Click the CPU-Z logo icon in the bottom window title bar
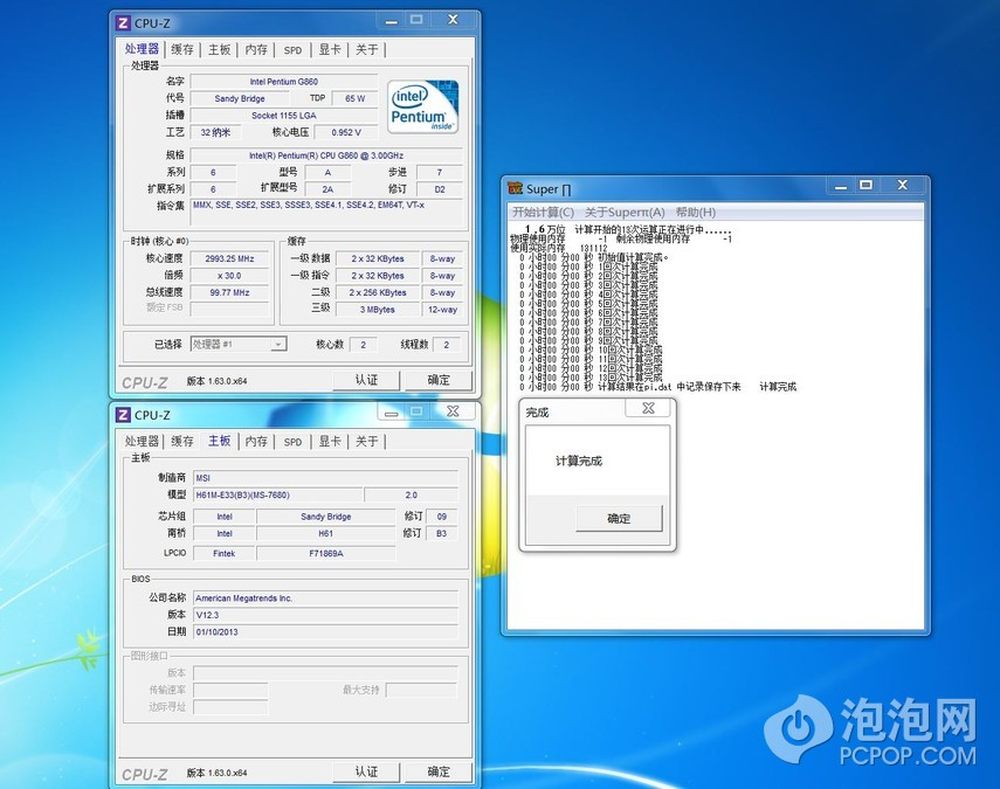 click(x=123, y=415)
